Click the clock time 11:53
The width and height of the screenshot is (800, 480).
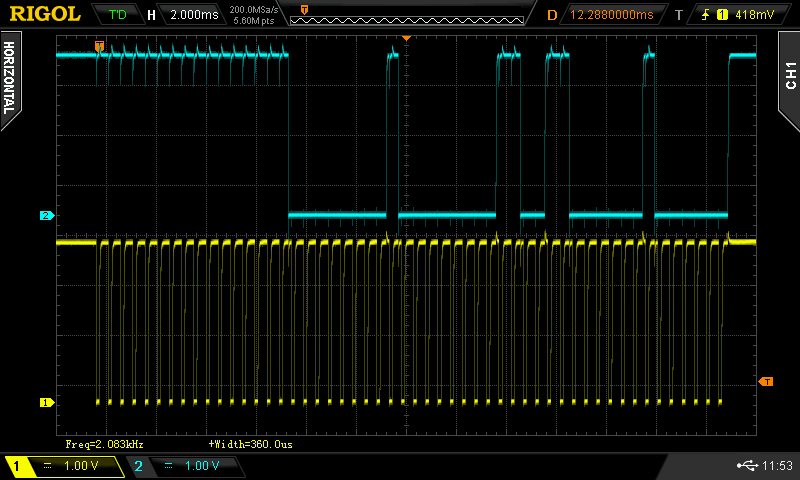(777, 465)
